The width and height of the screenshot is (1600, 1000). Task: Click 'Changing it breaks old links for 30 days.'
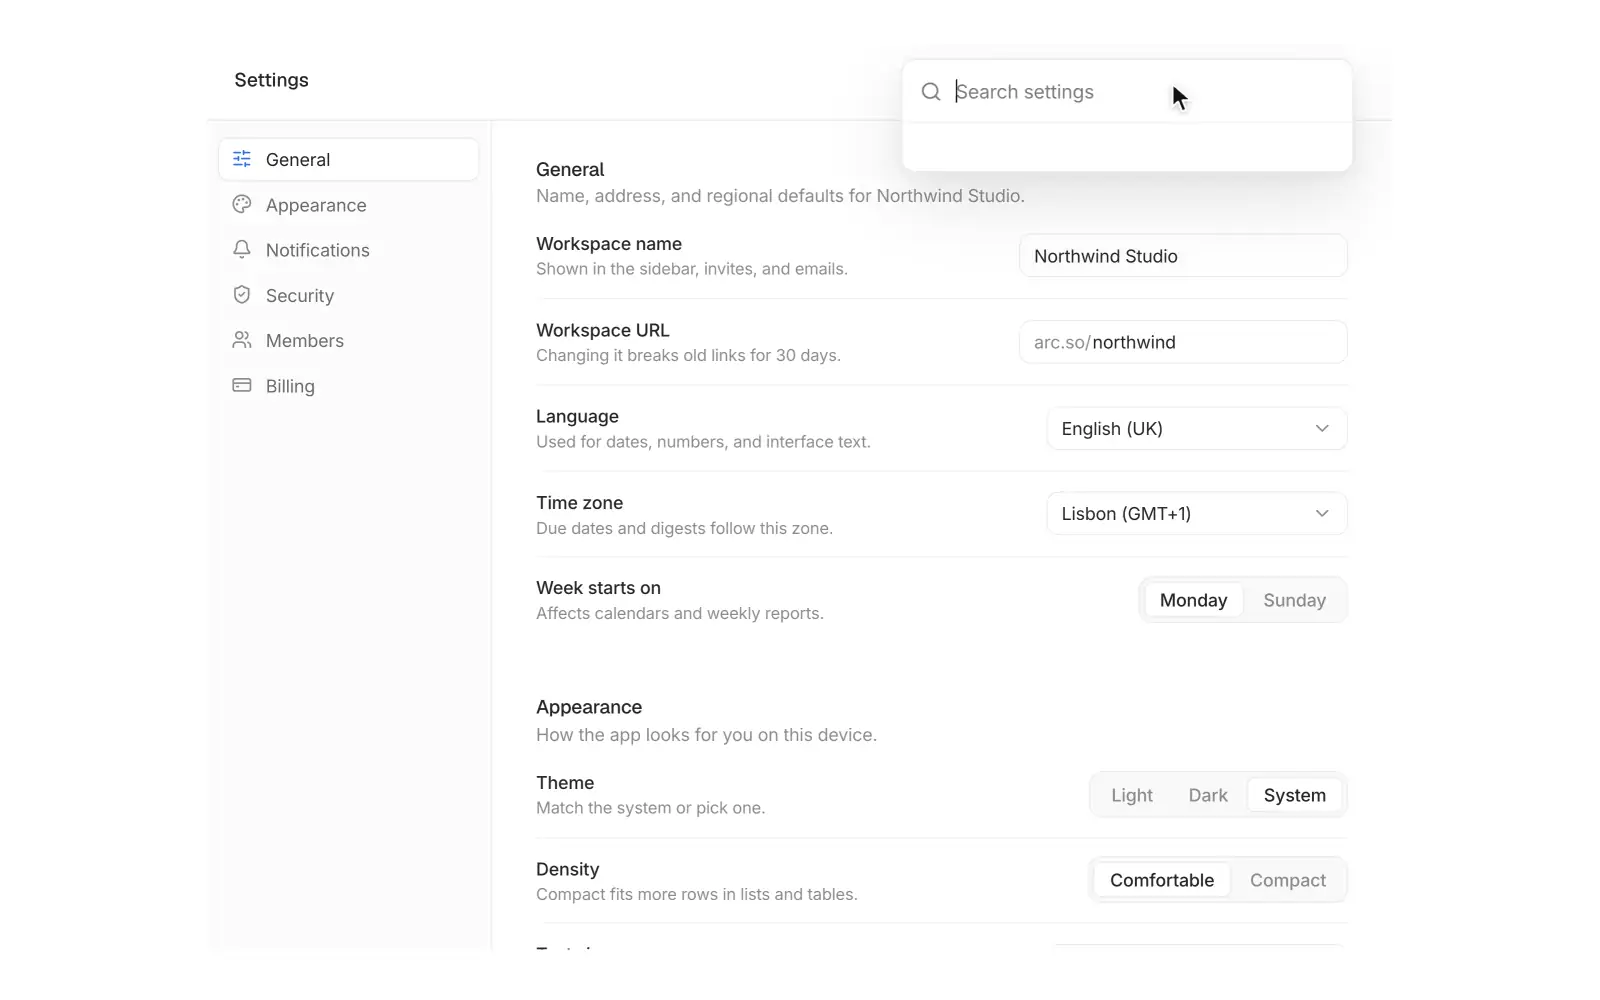(x=688, y=355)
